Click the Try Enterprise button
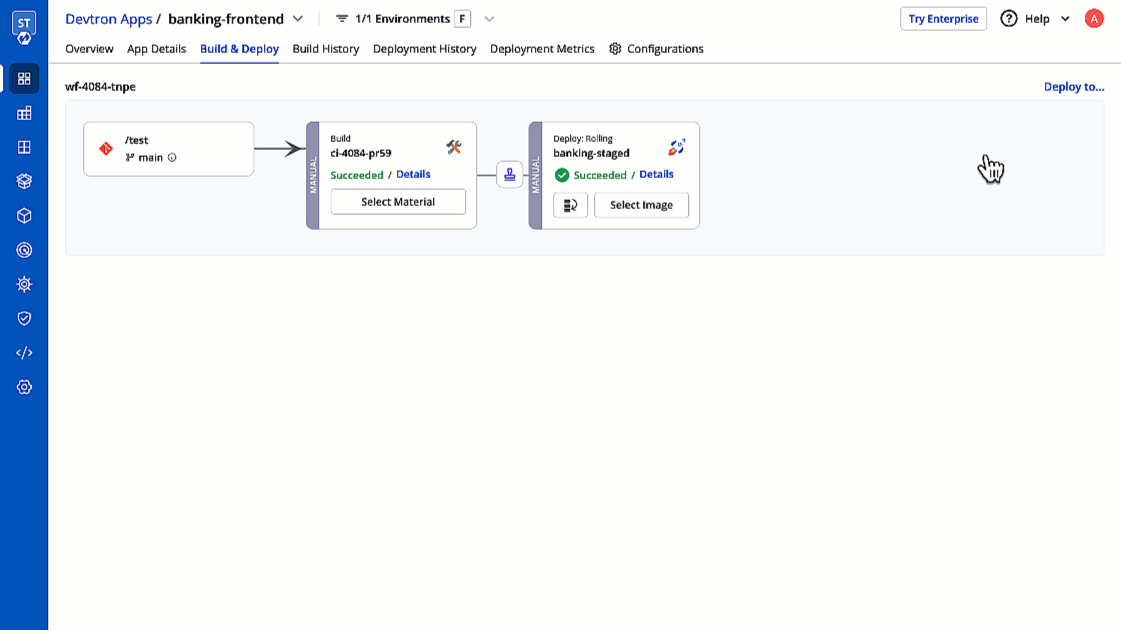The height and width of the screenshot is (630, 1121). pos(943,18)
